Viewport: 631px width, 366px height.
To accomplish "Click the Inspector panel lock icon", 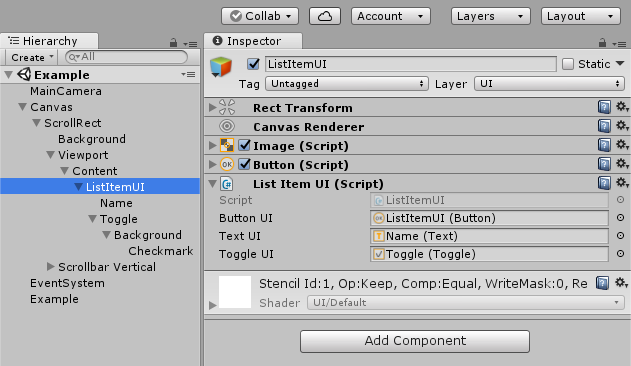I will pyautogui.click(x=602, y=42).
